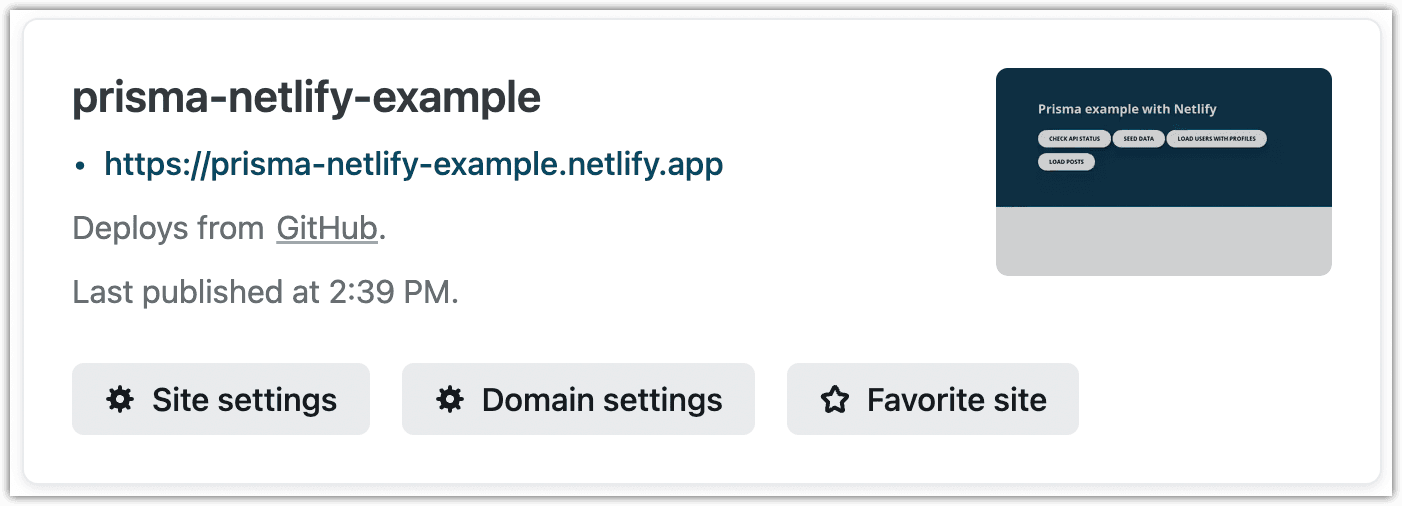Open Domain settings for this site
1402x506 pixels.
tap(601, 400)
